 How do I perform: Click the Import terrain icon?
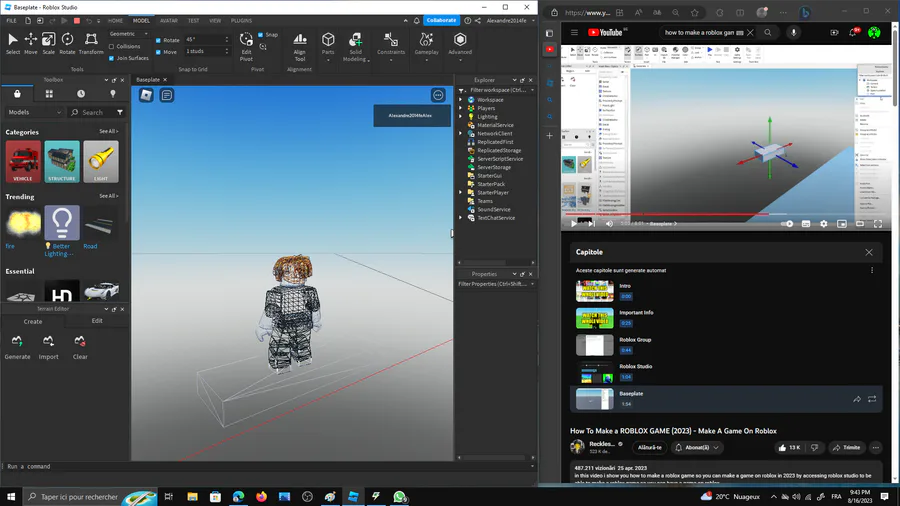click(x=49, y=343)
